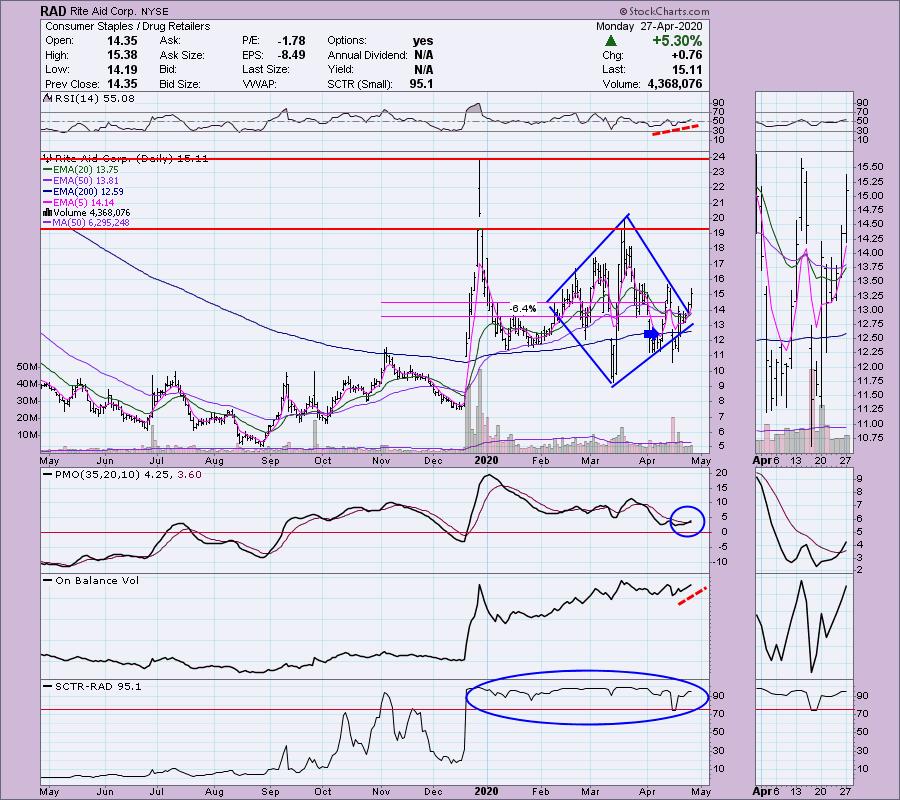Click the 10.75 price label on the zoomed chart axis
900x800 pixels.
point(870,438)
